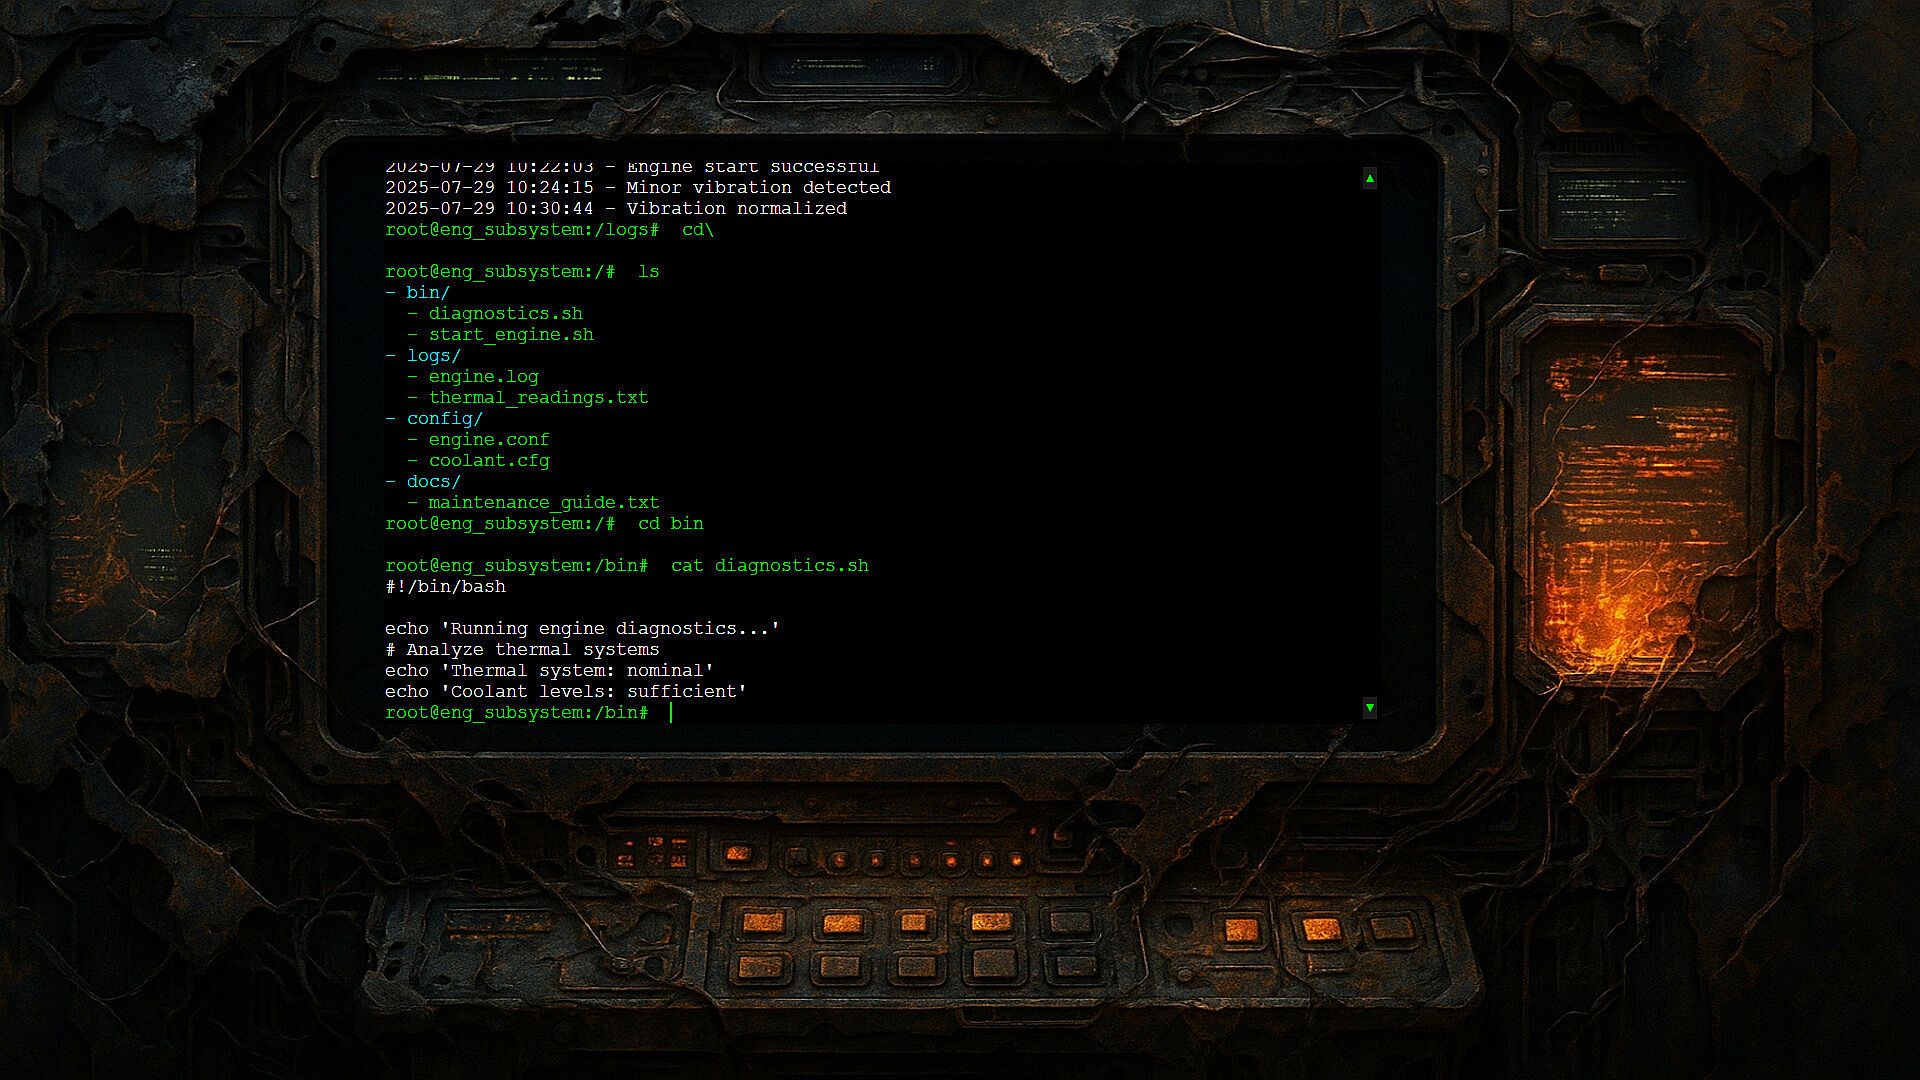Image resolution: width=1920 pixels, height=1080 pixels.
Task: Click the green scroll-down arrow
Action: click(1369, 707)
